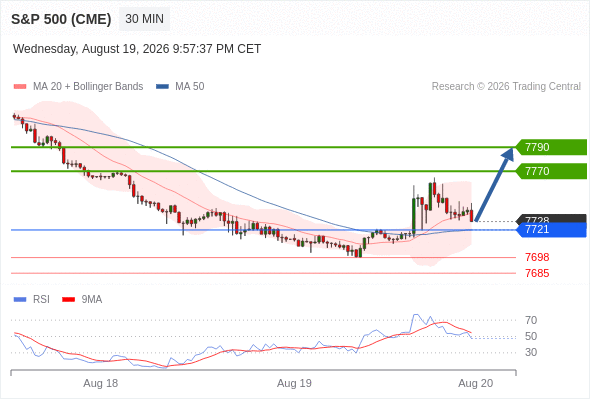Viewport: 590px width, 400px height.
Task: Click the 7685 support level label
Action: click(537, 273)
